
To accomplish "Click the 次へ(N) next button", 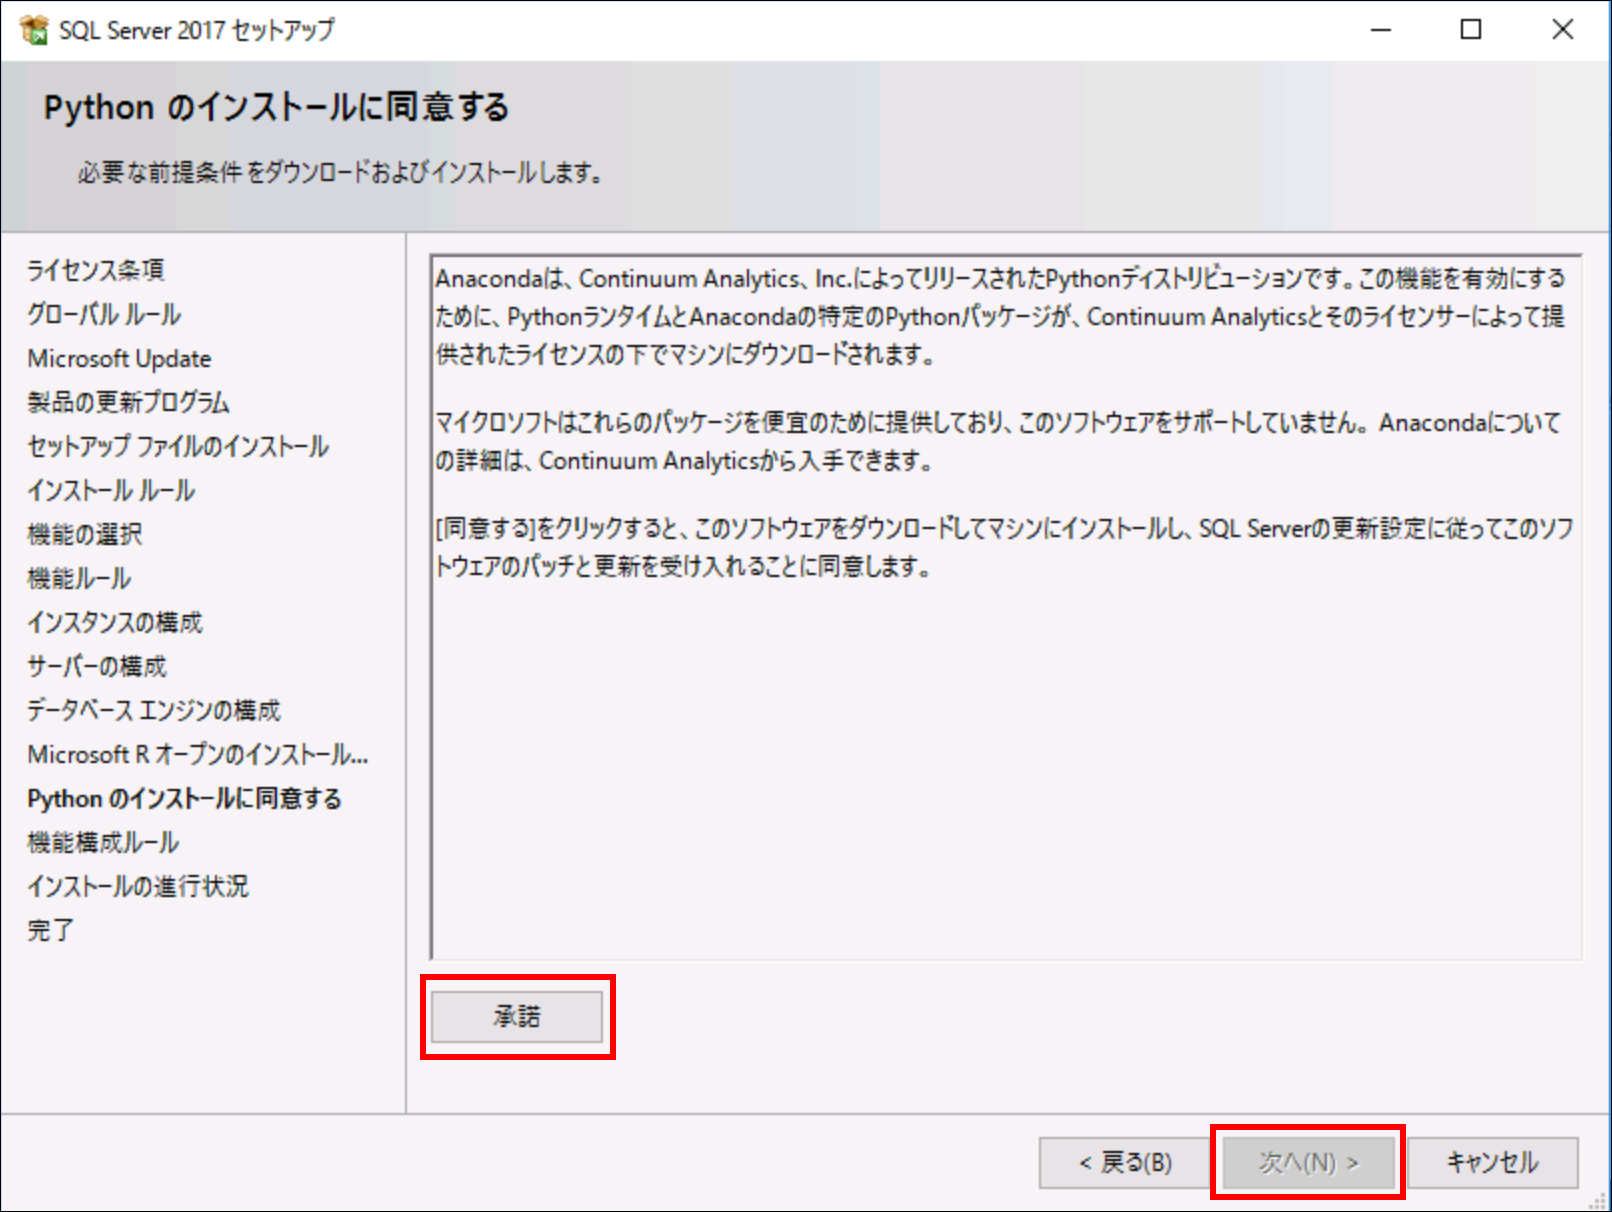I will [1308, 1162].
